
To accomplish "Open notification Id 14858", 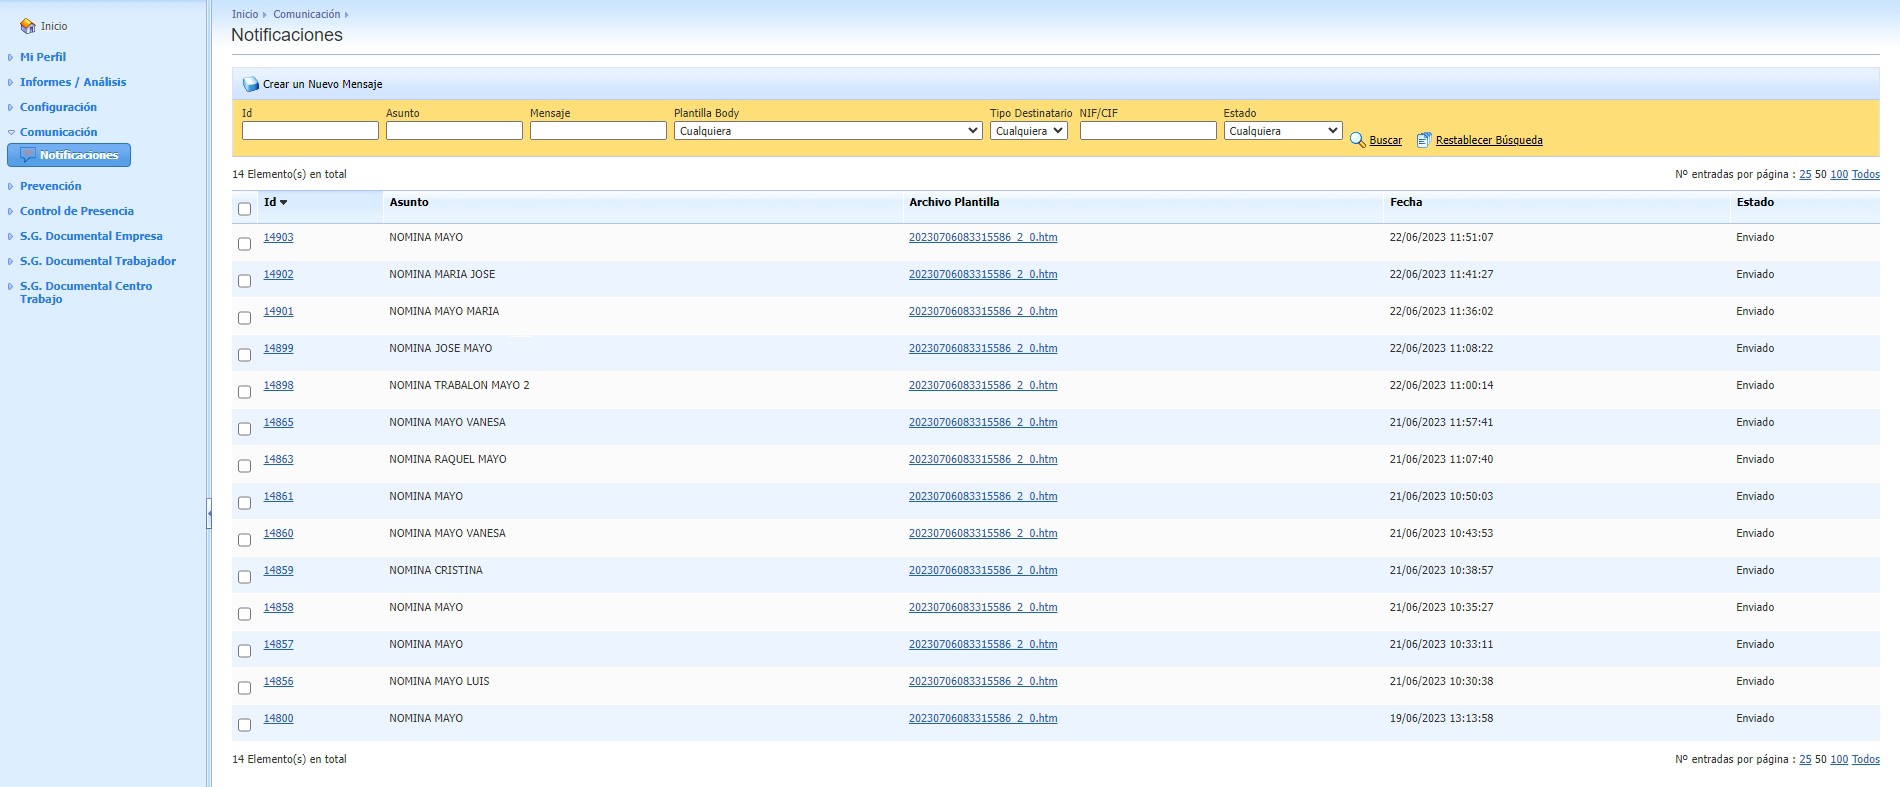I will click(278, 607).
